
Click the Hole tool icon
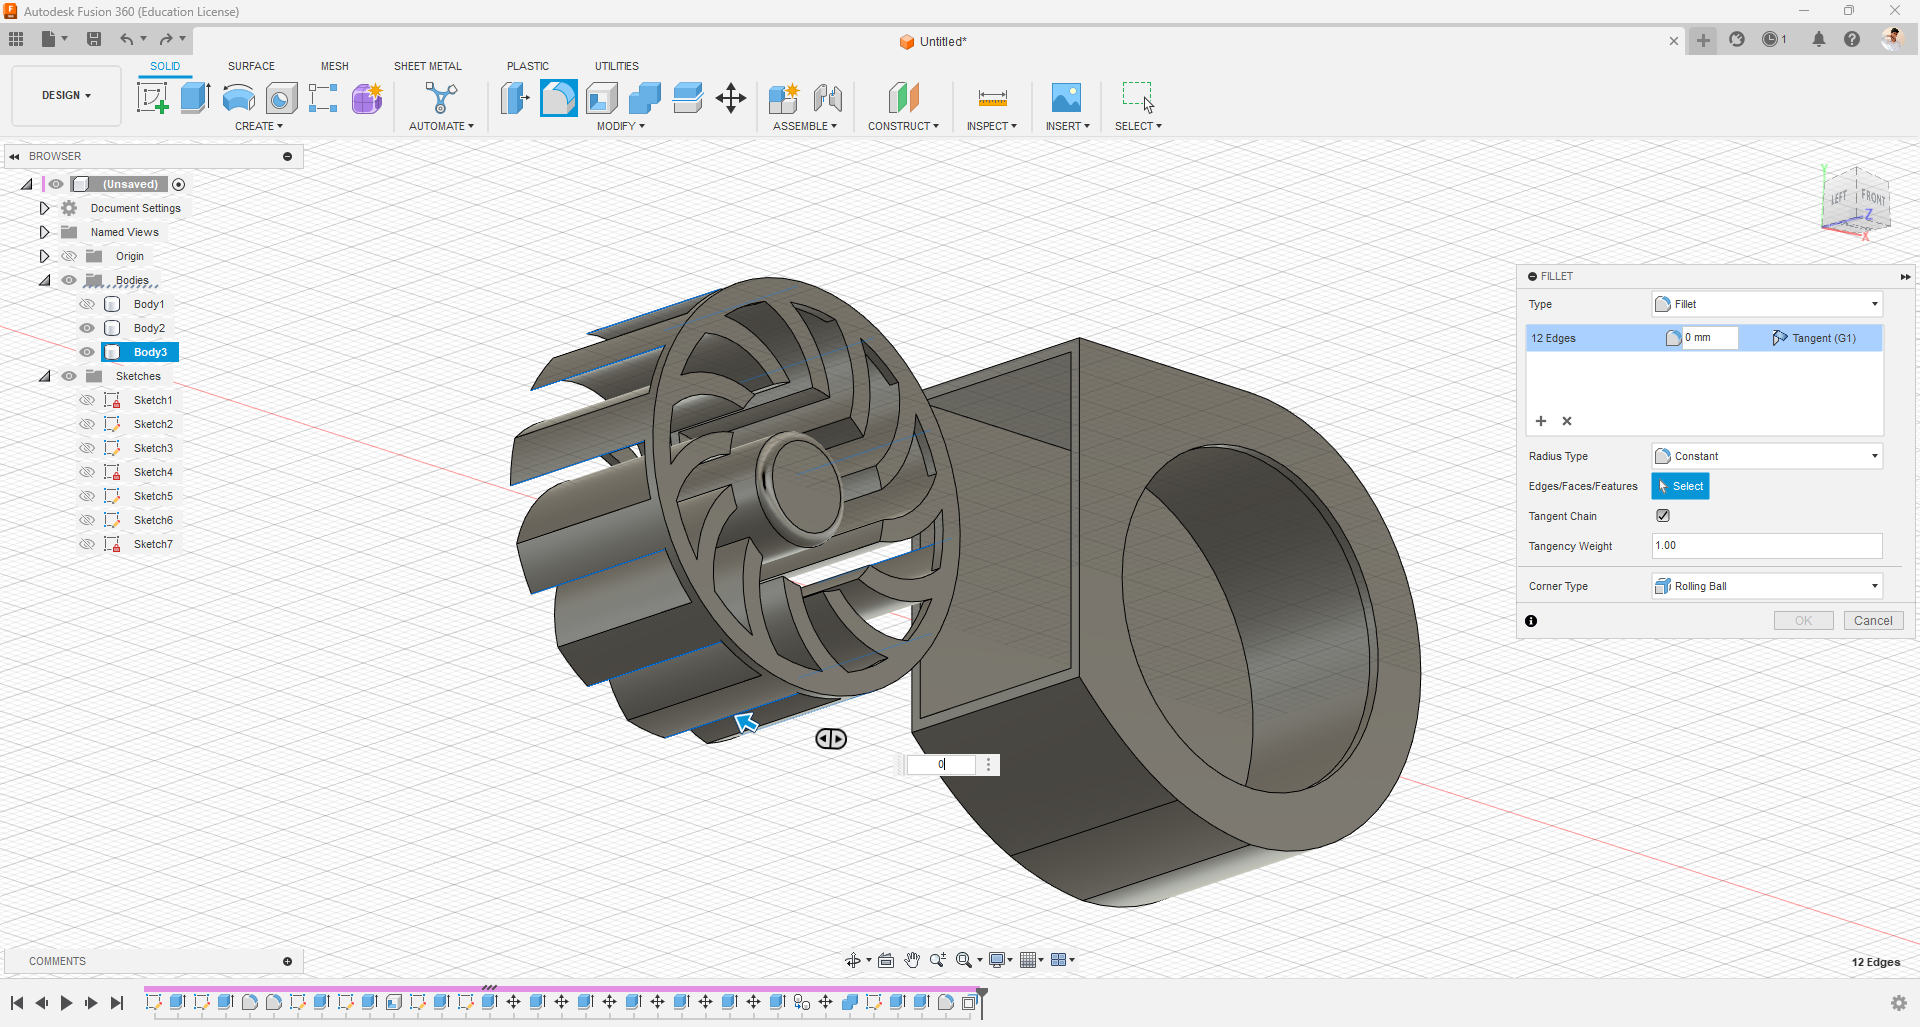click(x=281, y=98)
